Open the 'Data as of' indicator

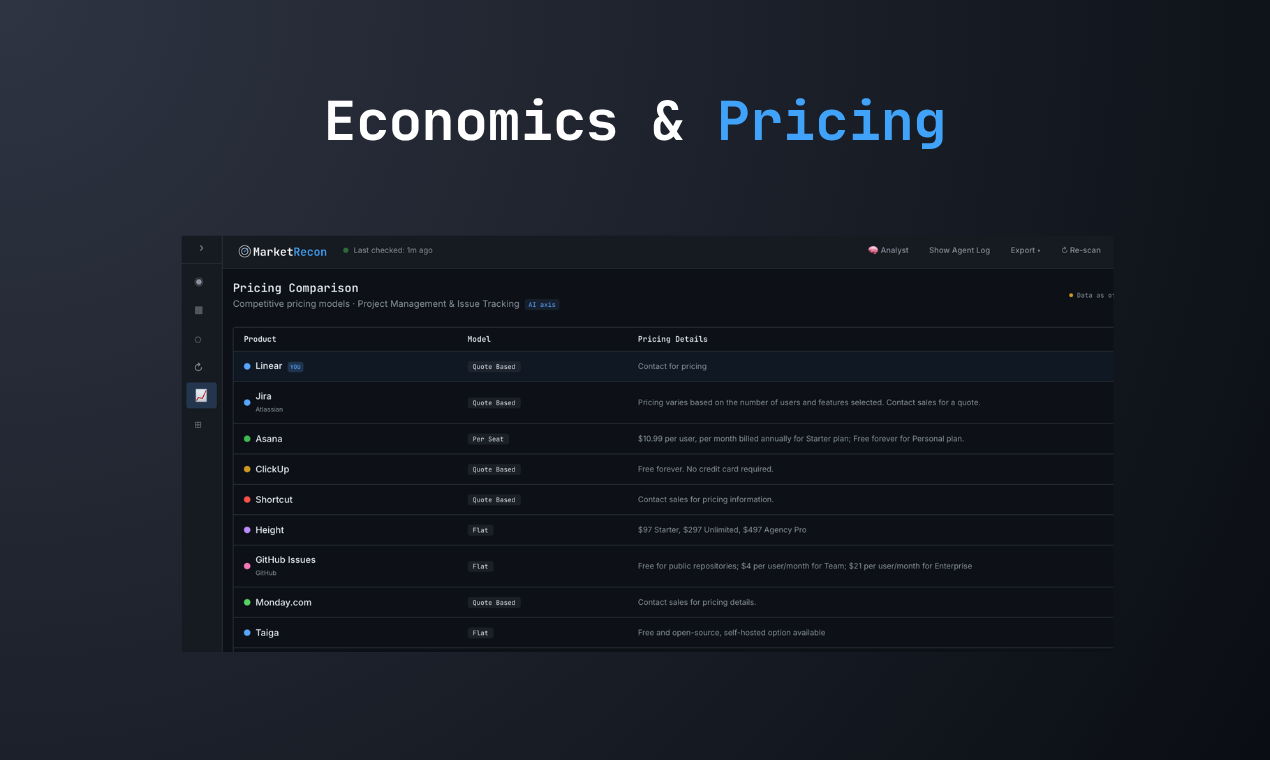[x=1090, y=295]
